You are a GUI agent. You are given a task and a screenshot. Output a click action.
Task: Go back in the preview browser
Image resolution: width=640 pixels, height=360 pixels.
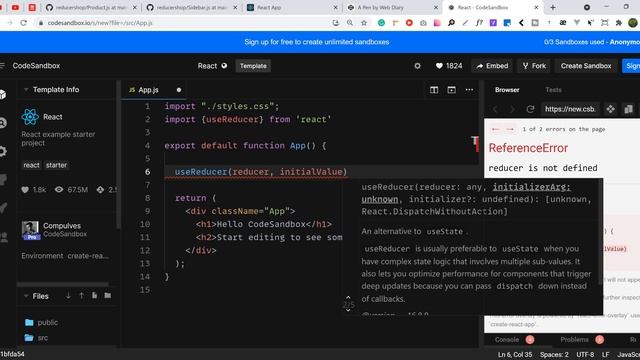496,109
